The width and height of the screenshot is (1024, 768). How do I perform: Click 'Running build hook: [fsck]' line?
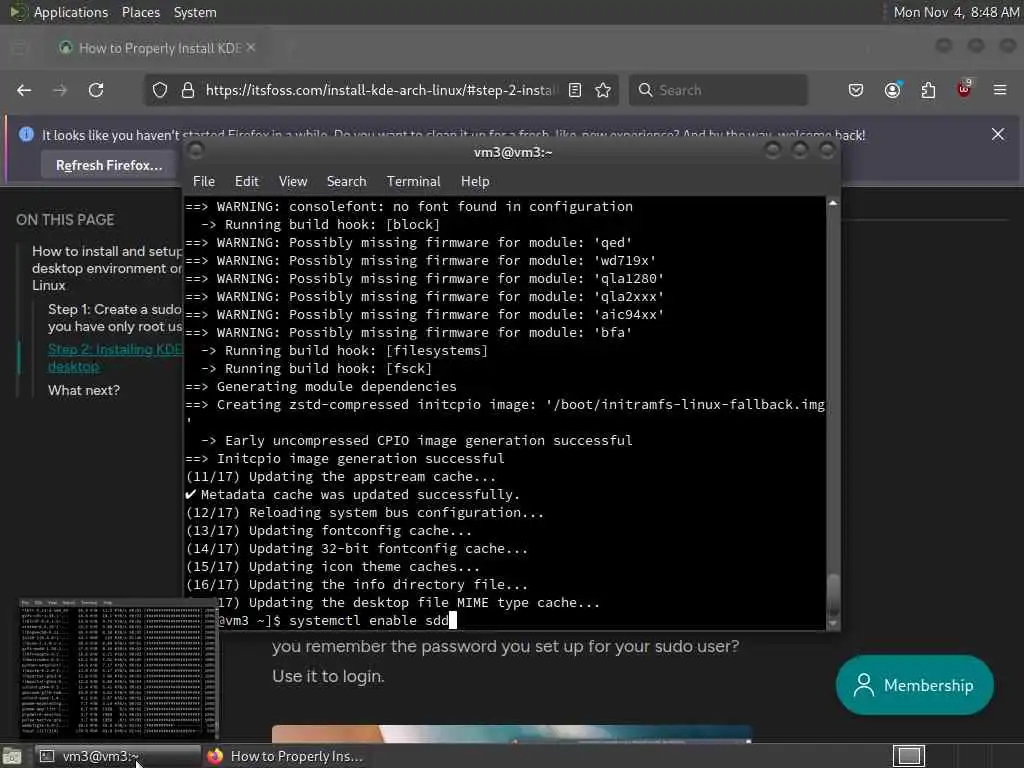click(x=316, y=368)
